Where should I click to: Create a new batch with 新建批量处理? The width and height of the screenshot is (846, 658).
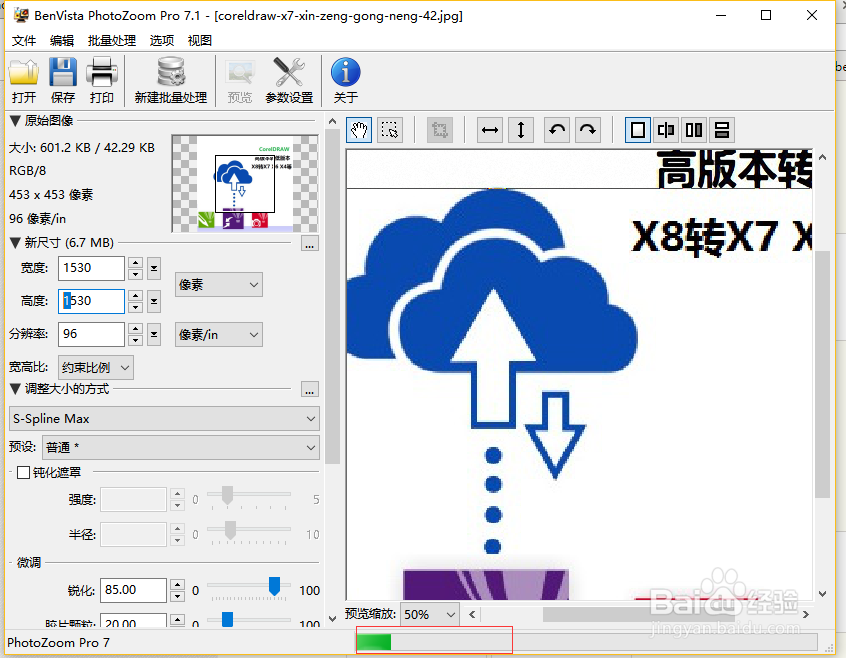click(x=170, y=81)
